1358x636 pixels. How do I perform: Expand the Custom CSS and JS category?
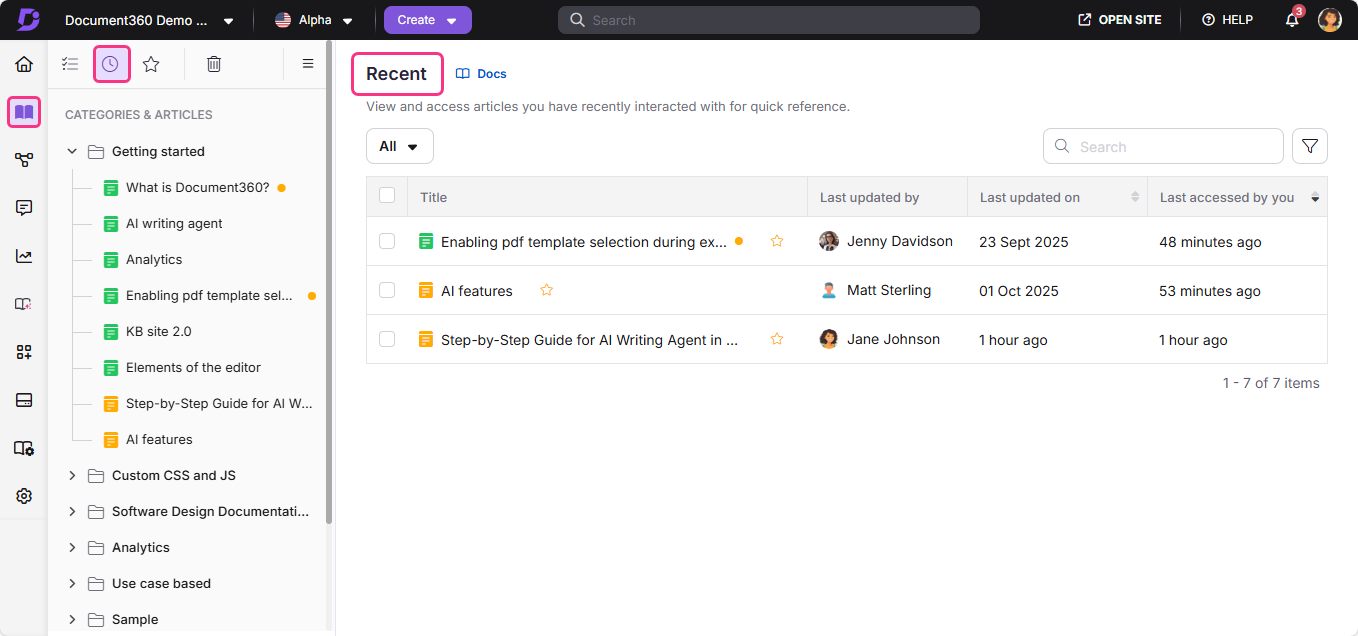[x=71, y=475]
